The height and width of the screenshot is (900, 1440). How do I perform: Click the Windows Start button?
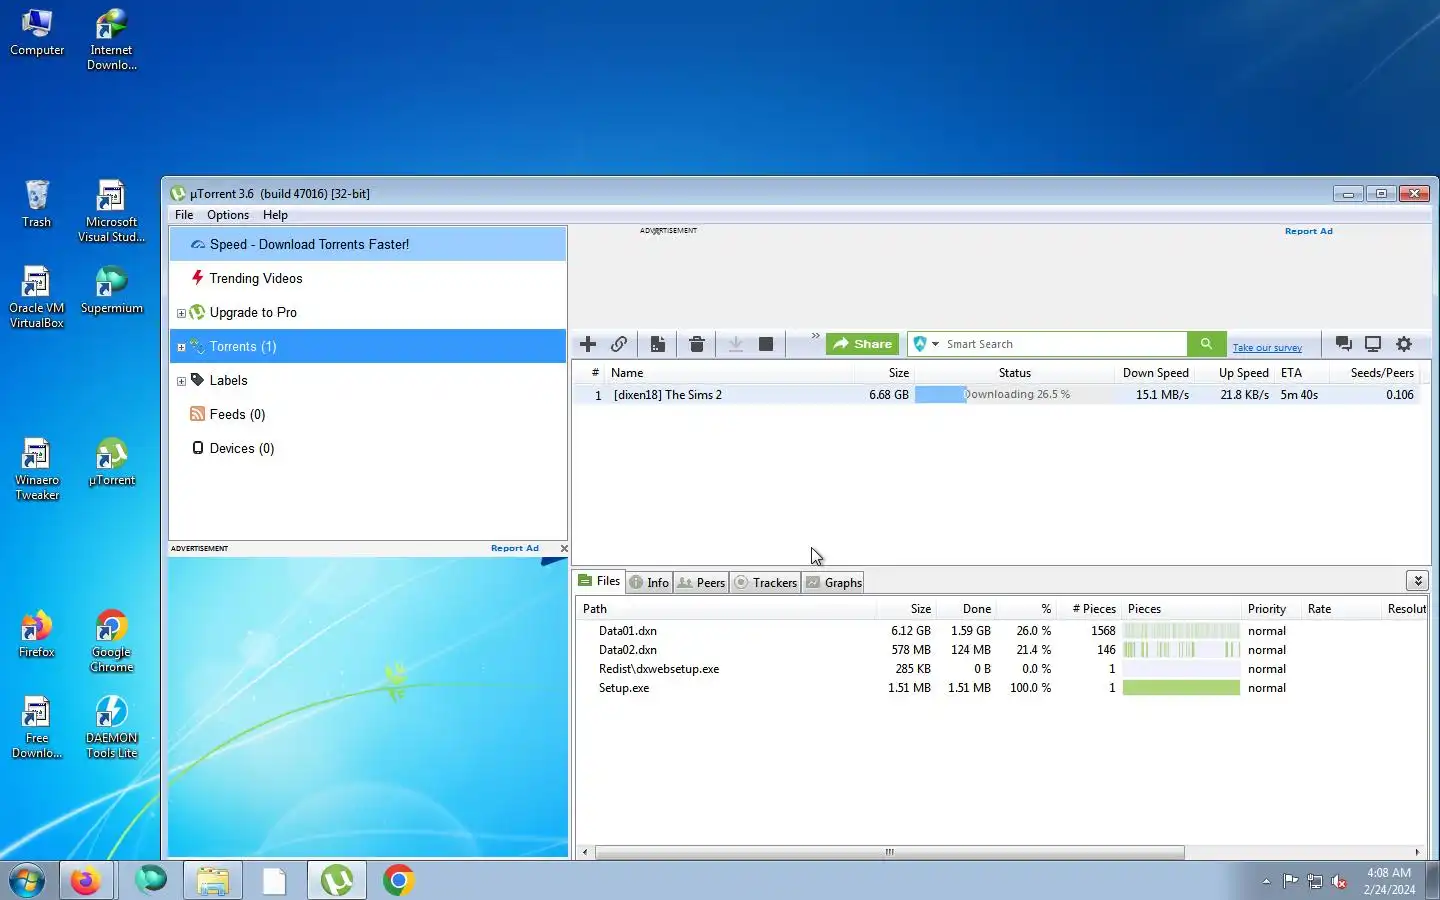[27, 881]
